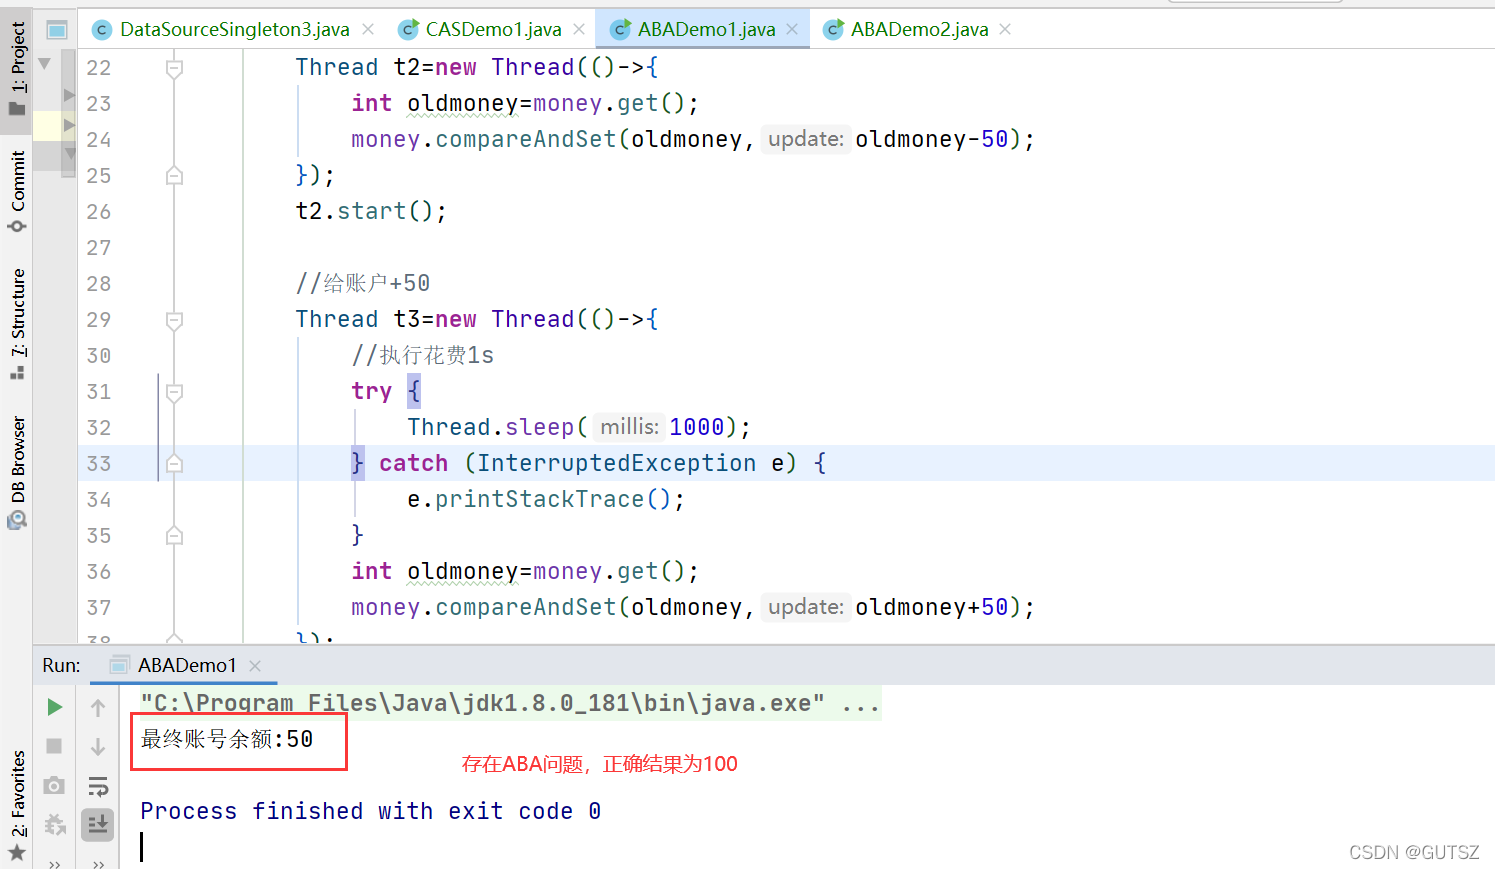Click the Up the Stack Trace arrow
Screen dimensions: 1495x869
pyautogui.click(x=98, y=707)
